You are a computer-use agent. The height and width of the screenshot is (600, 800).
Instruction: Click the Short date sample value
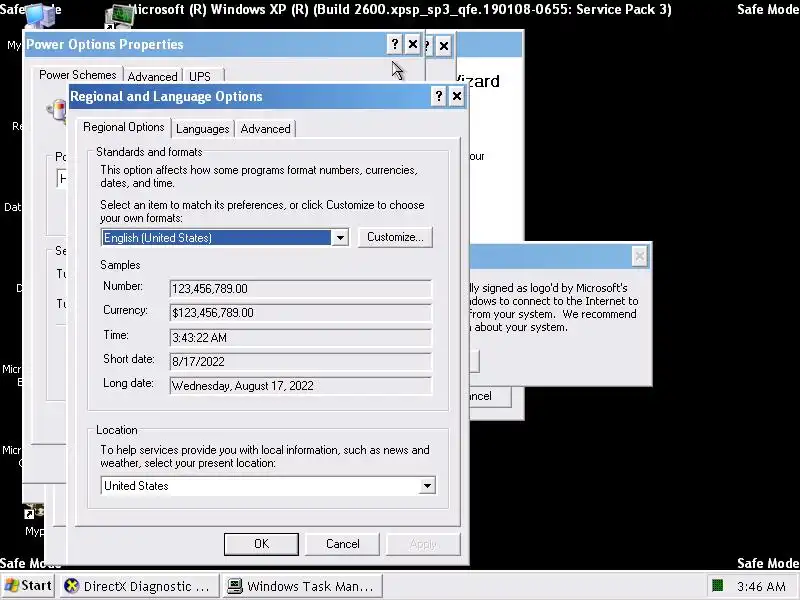coord(301,362)
